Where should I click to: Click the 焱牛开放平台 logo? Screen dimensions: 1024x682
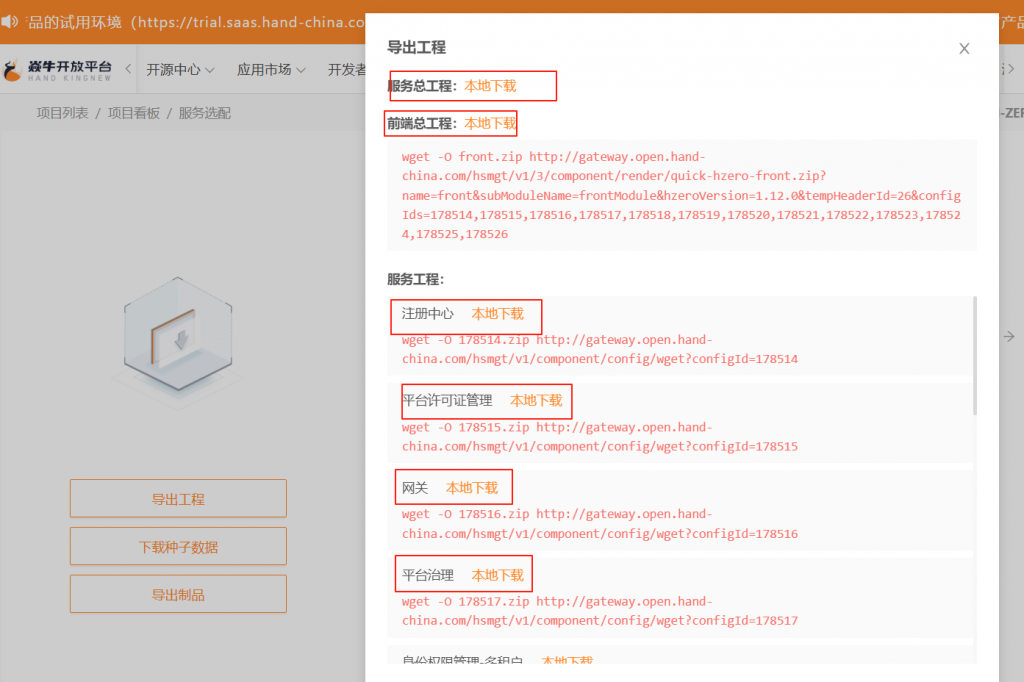(x=58, y=69)
